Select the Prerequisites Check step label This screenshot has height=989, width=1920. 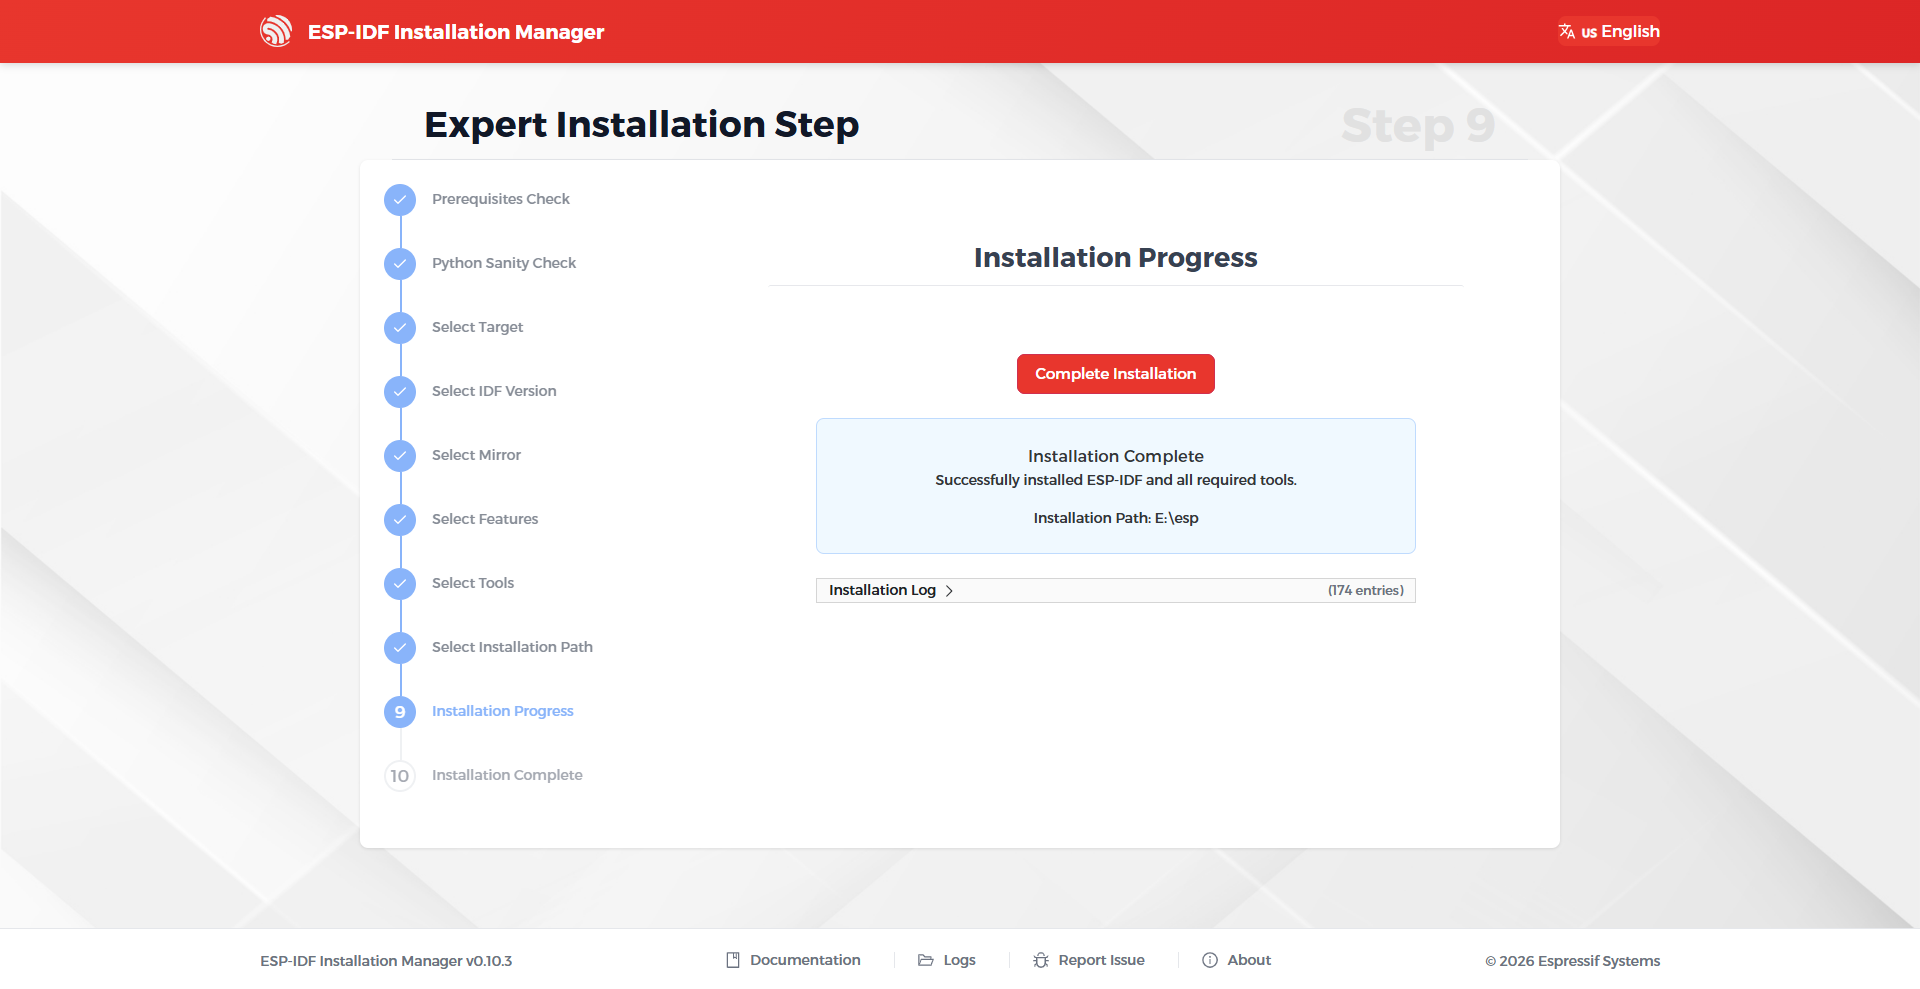click(501, 199)
